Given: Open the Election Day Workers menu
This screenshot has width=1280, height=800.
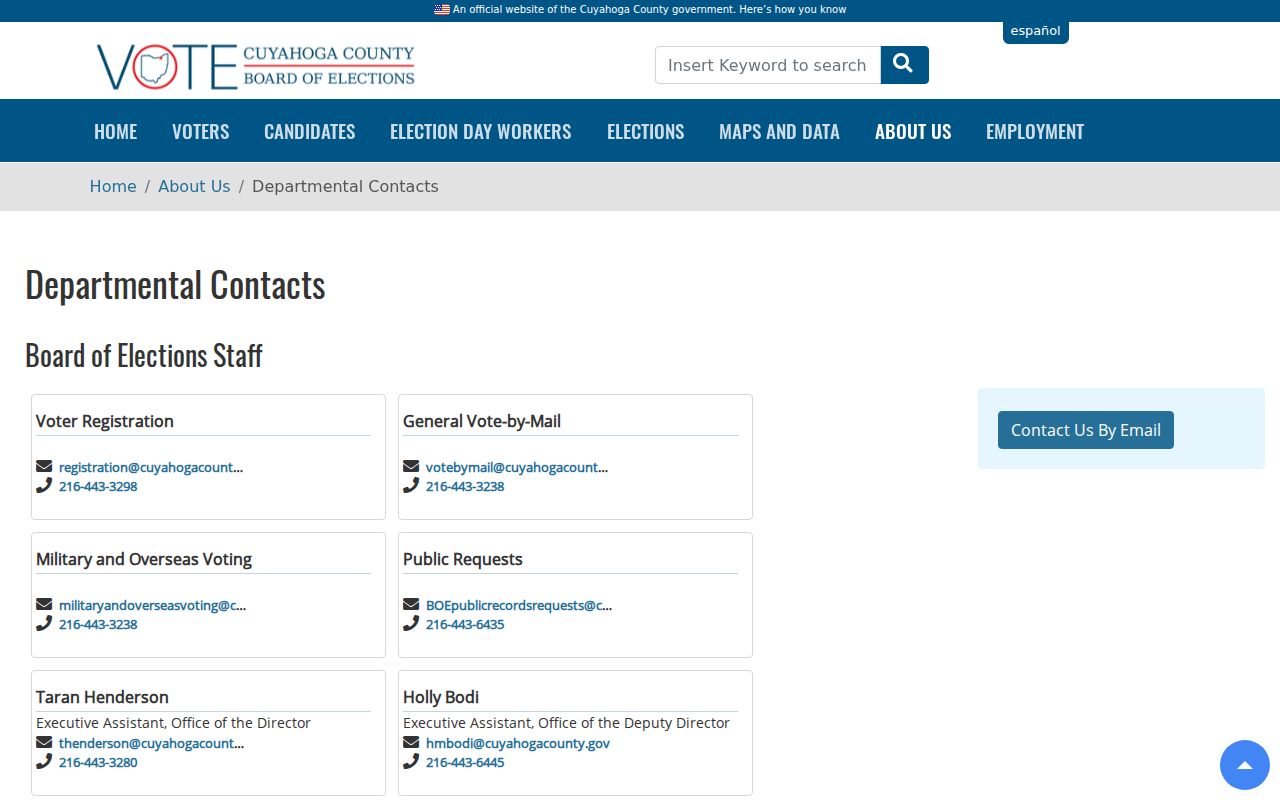Looking at the screenshot, I should point(481,131).
